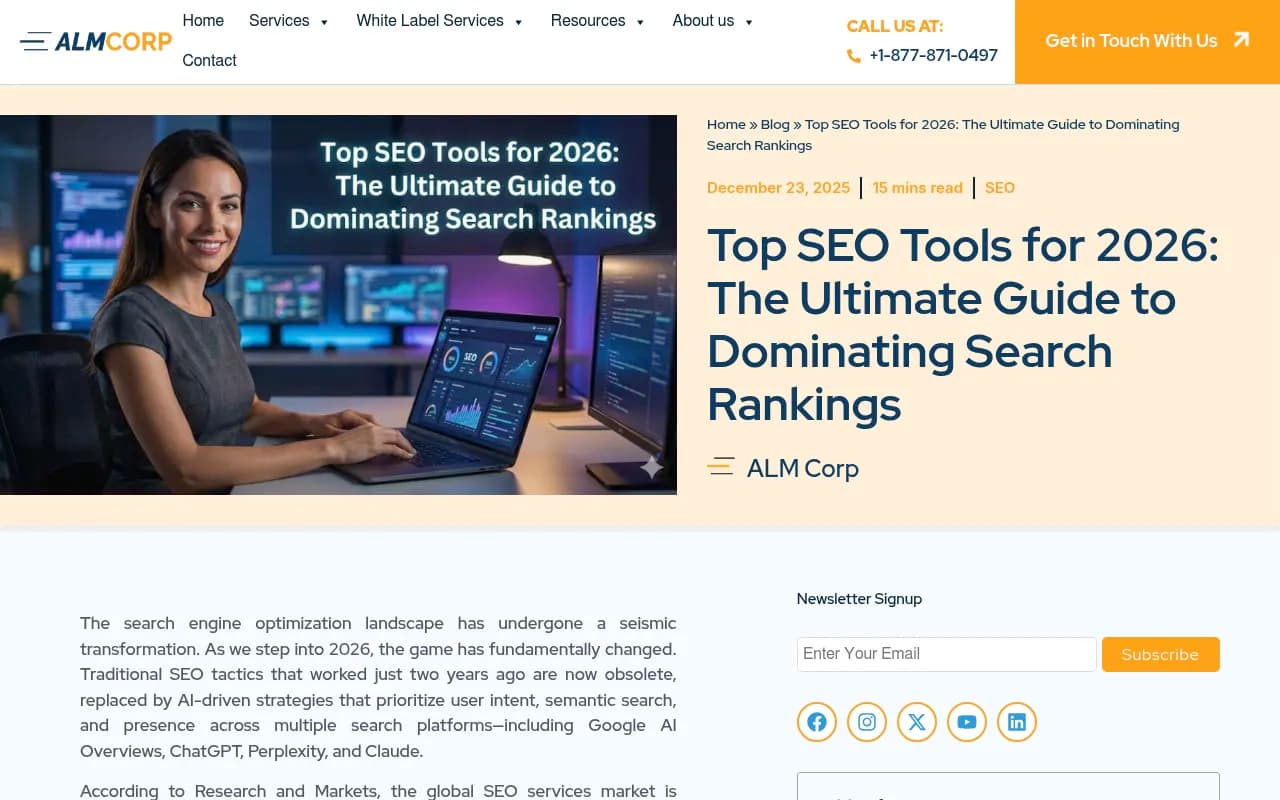Click the phone icon beside the number
This screenshot has width=1280, height=800.
point(853,56)
